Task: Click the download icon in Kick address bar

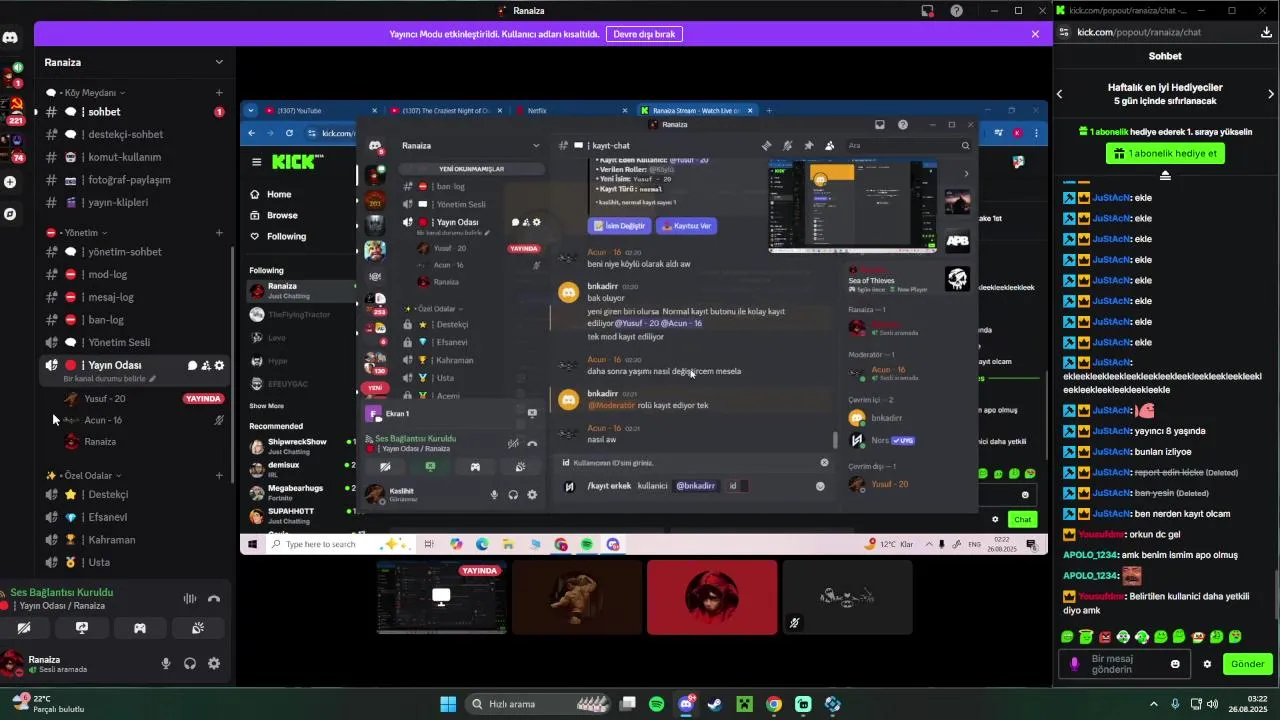Action: [x=1267, y=32]
